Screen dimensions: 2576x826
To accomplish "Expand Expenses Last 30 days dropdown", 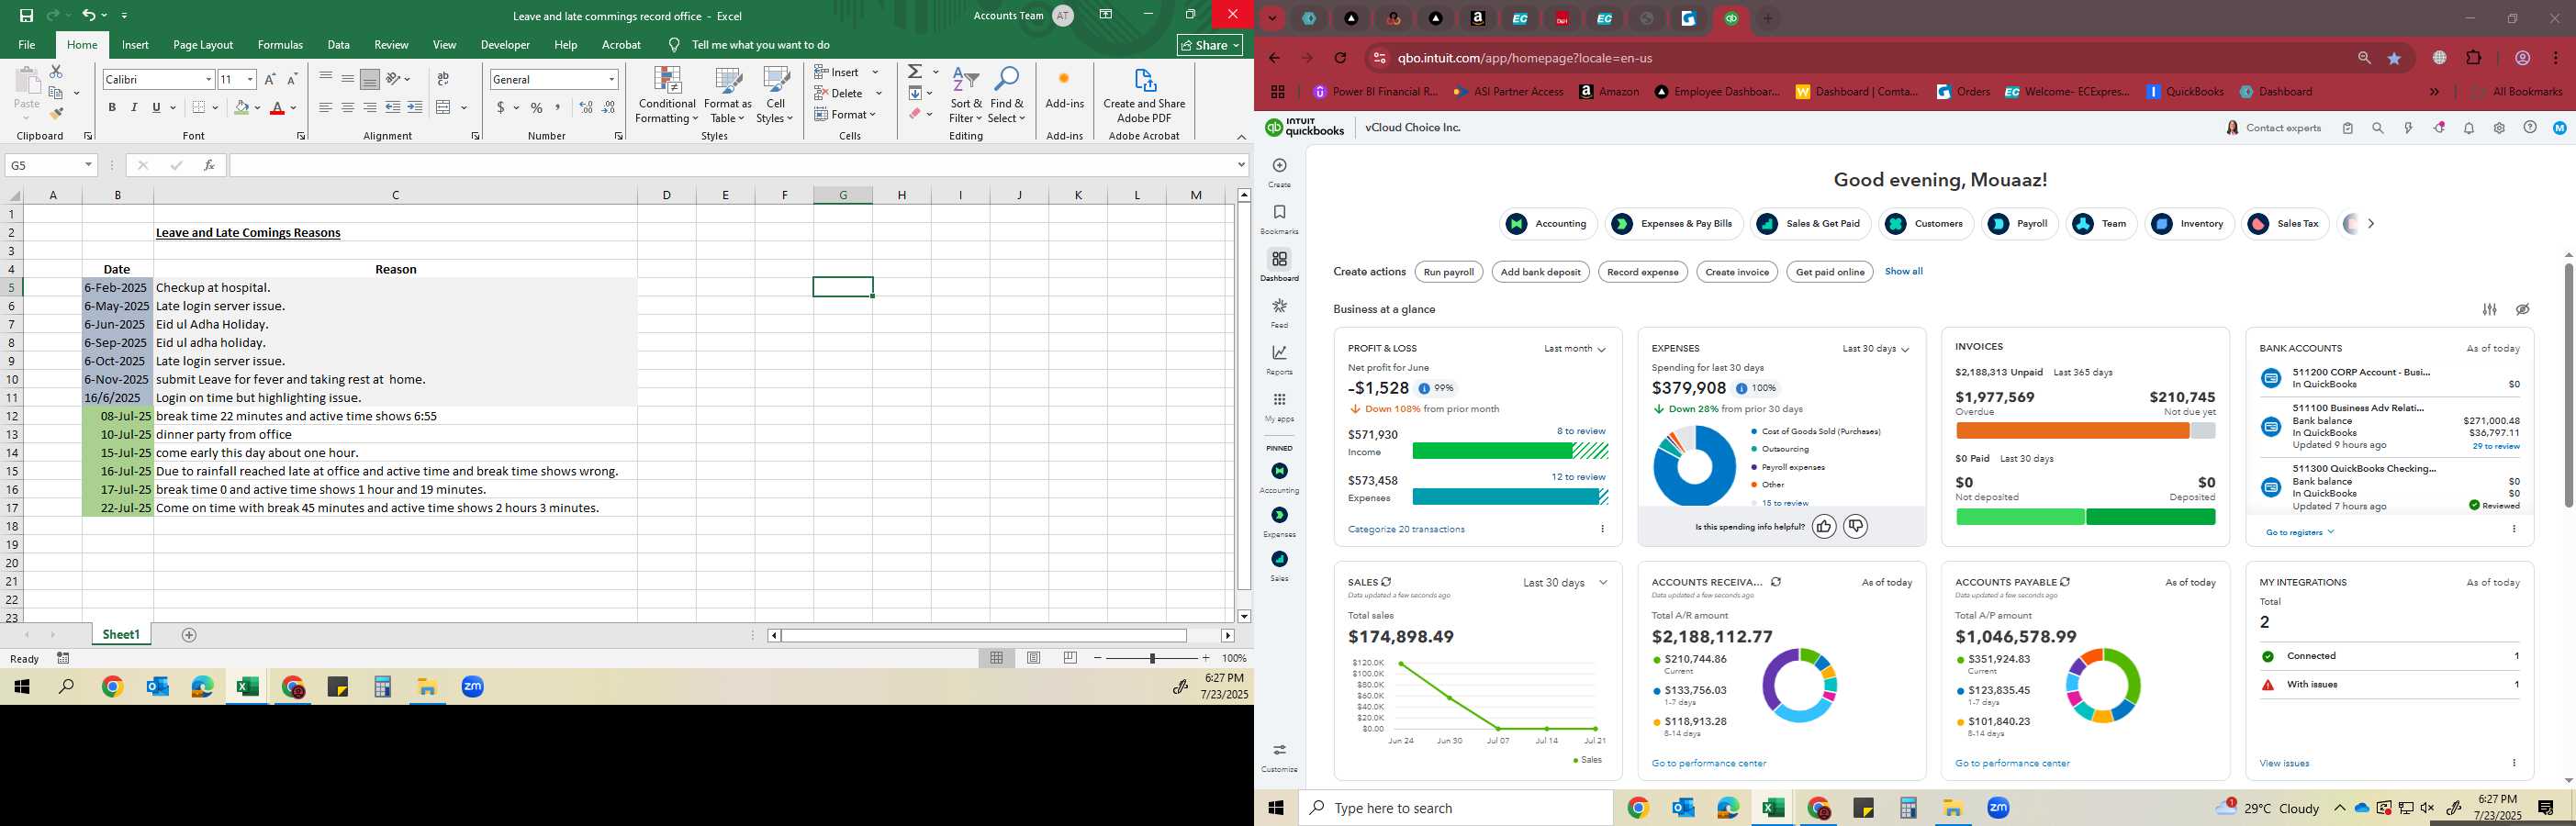I will pyautogui.click(x=1875, y=349).
